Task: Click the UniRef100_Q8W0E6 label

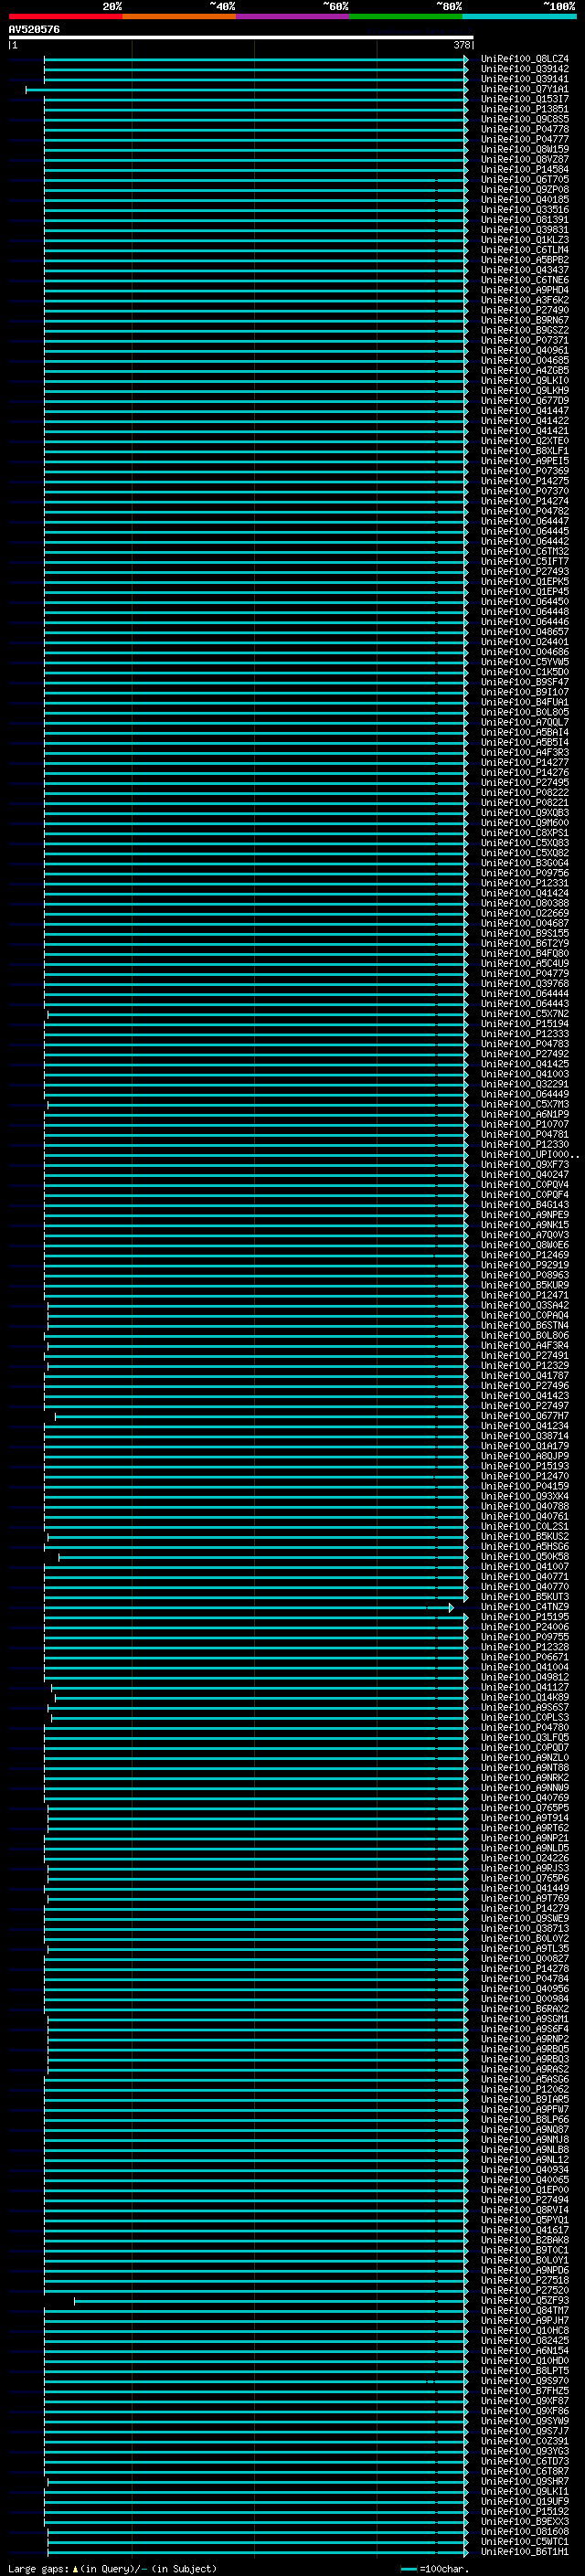Action: [x=525, y=1245]
